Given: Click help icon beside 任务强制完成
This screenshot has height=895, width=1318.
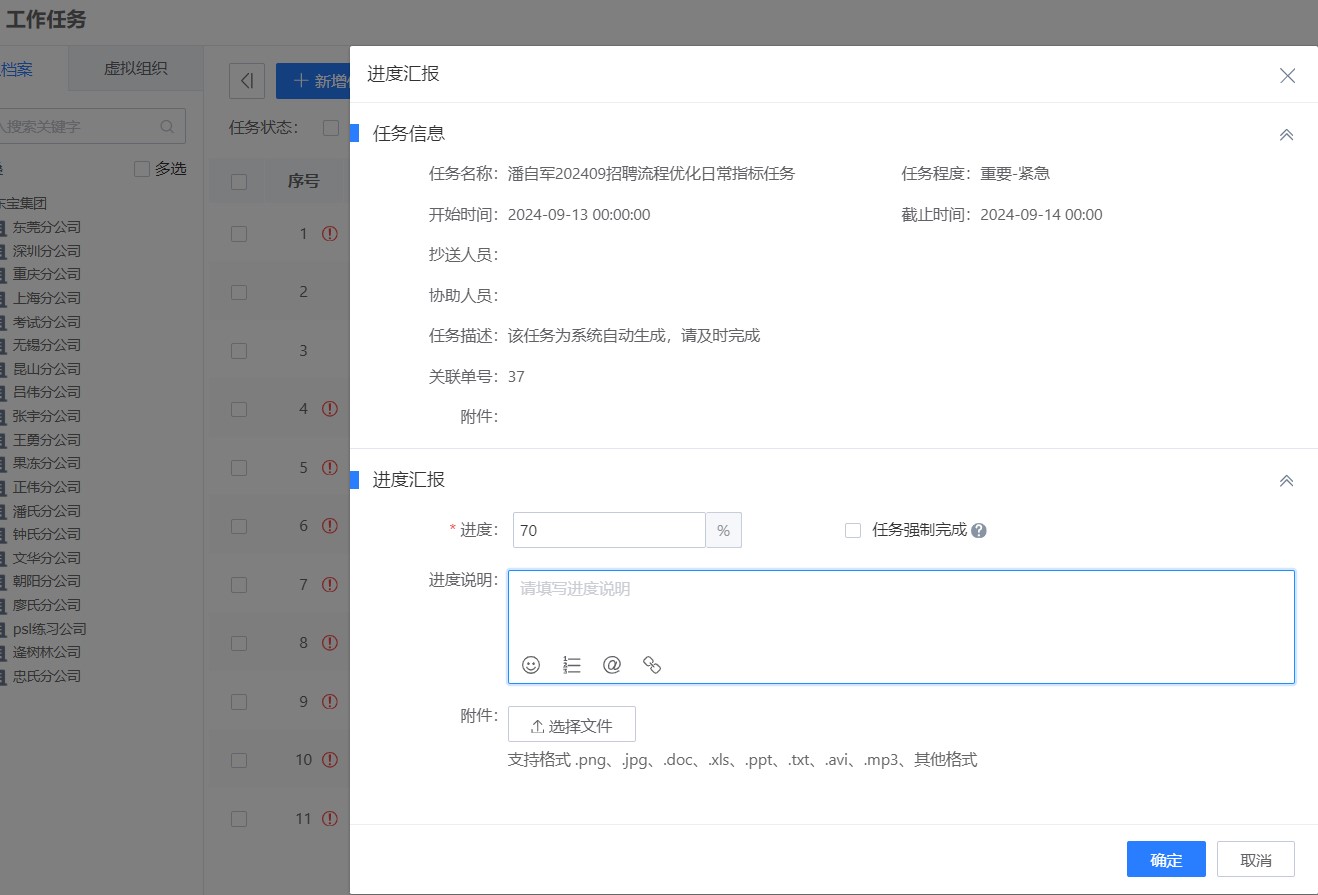Looking at the screenshot, I should [979, 531].
